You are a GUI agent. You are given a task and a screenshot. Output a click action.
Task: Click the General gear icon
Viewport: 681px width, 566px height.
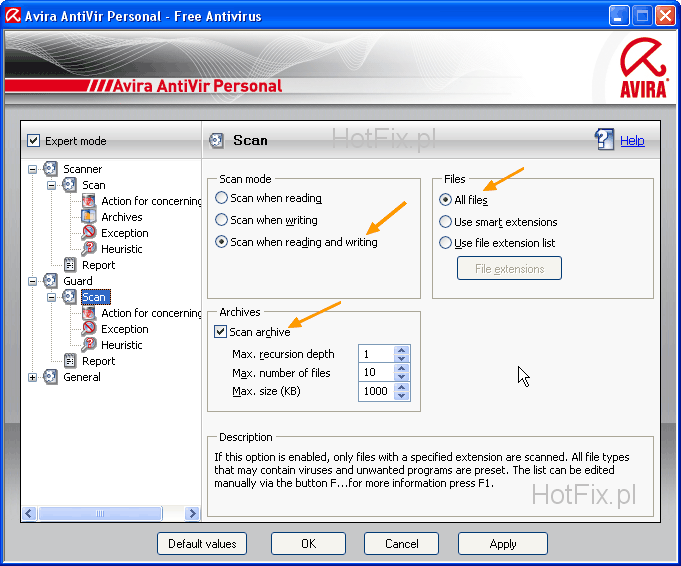point(51,377)
